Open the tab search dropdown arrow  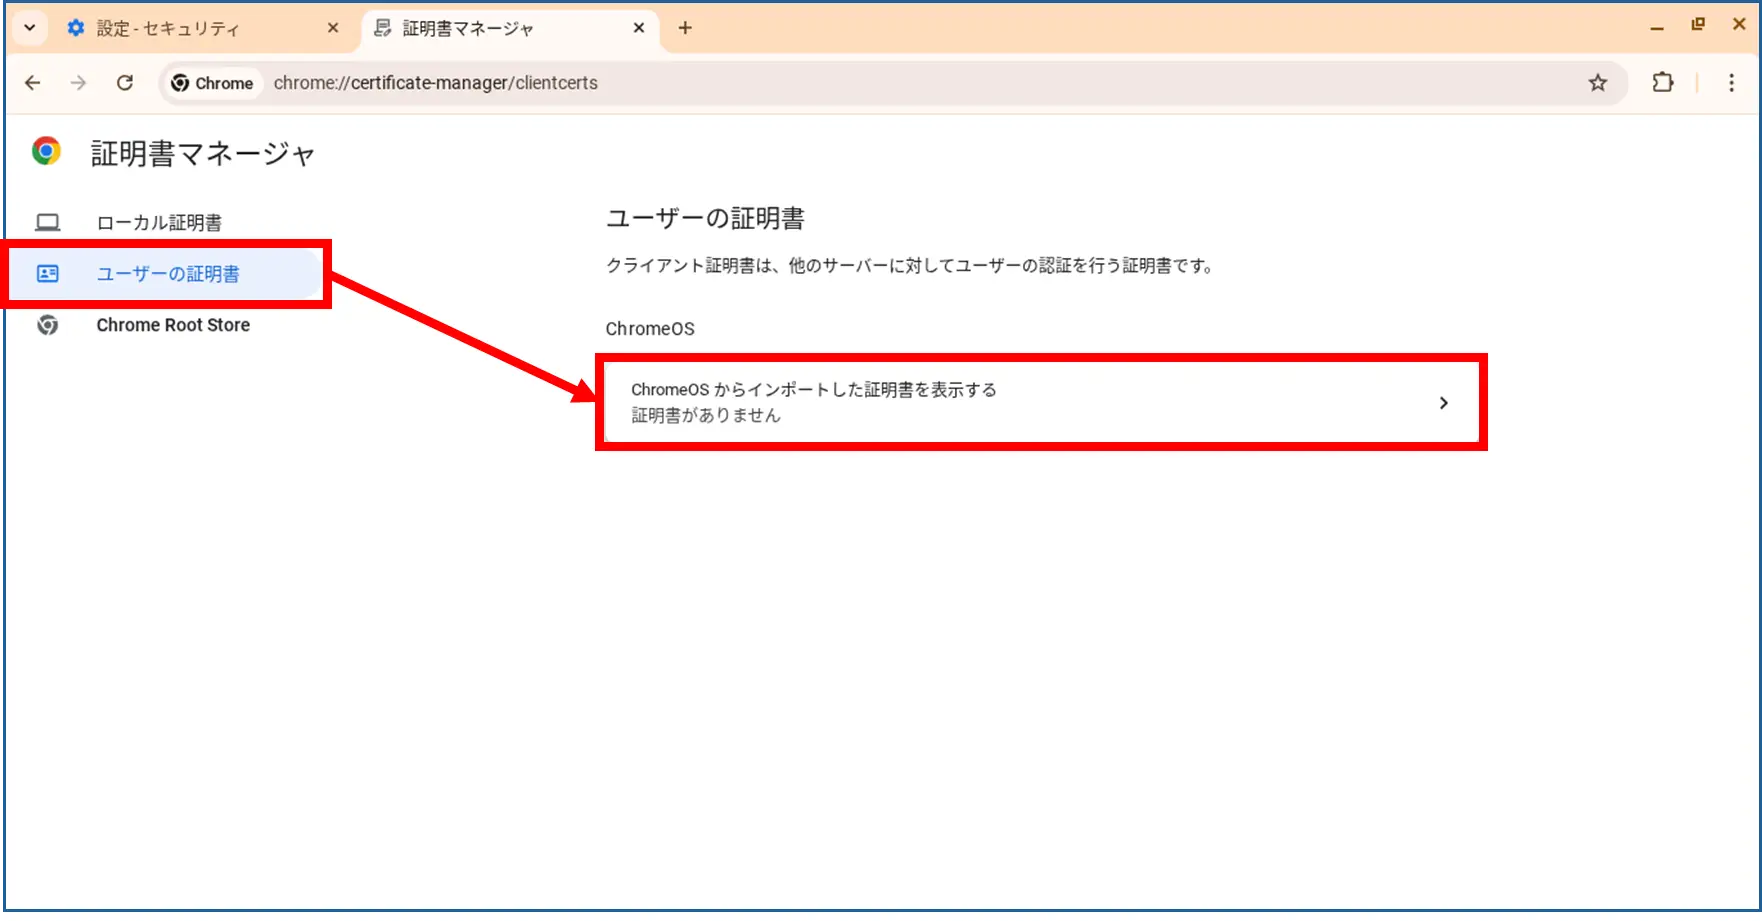click(x=30, y=28)
